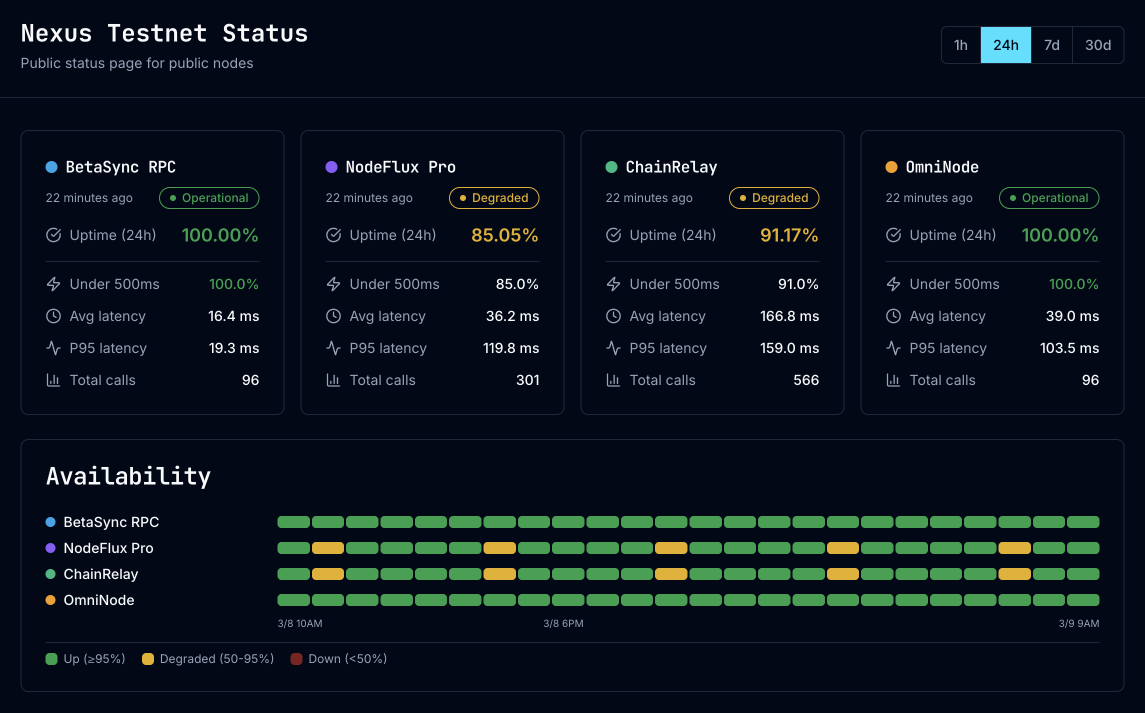This screenshot has width=1145, height=713.
Task: Click the Degraded badge on ChainRelay card
Action: [774, 198]
